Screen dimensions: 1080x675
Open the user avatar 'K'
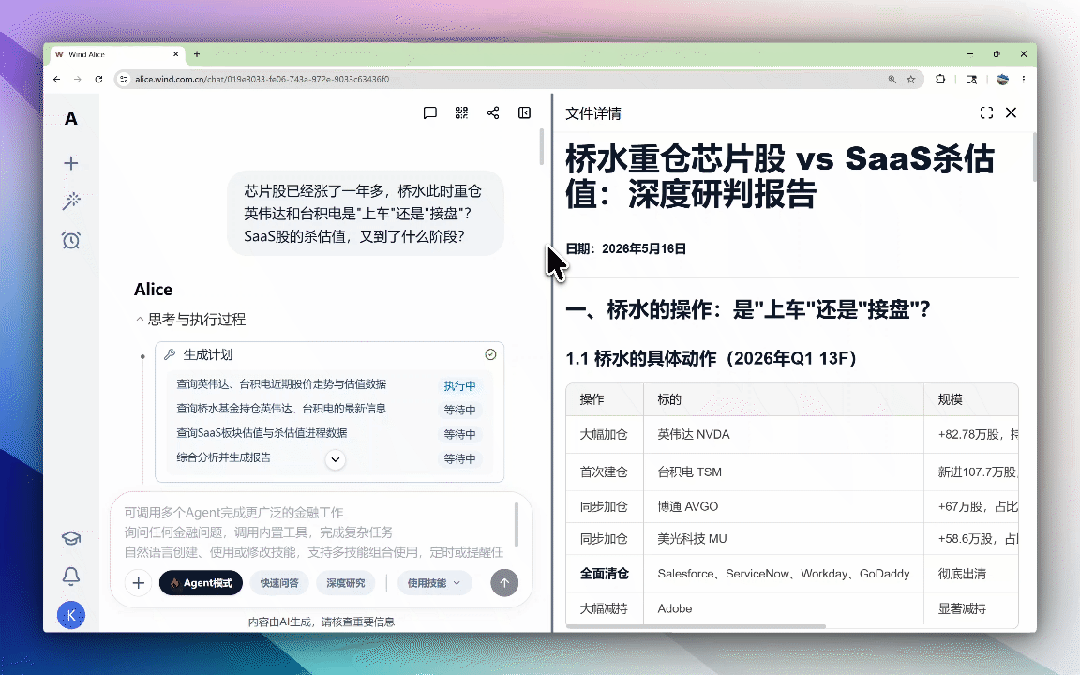click(x=71, y=615)
